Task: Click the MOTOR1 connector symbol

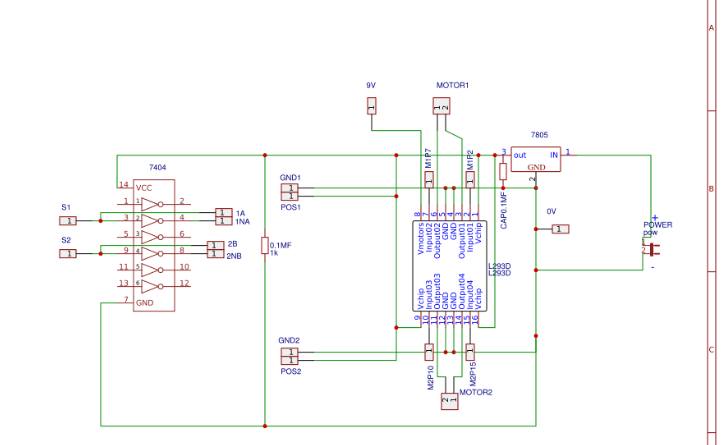Action: pyautogui.click(x=441, y=105)
